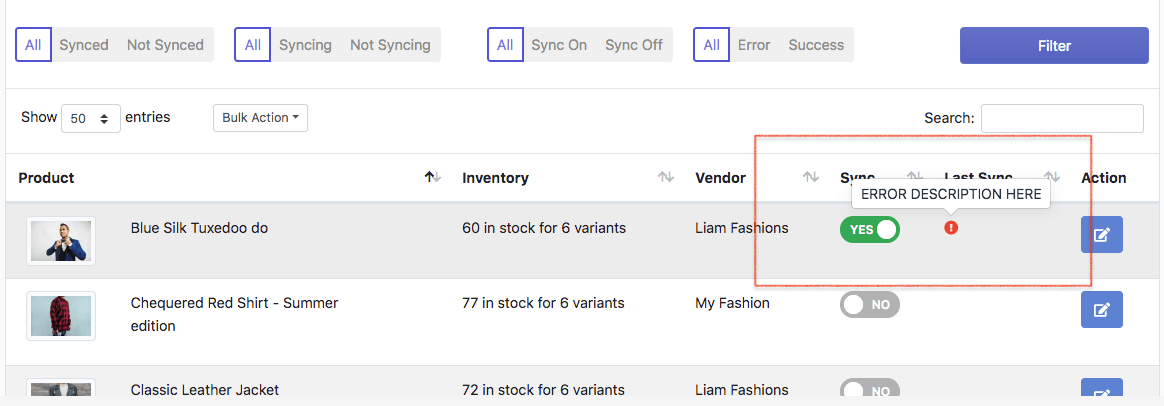Screen dimensions: 1164x406
Task: Click into the Search input field
Action: [1061, 118]
